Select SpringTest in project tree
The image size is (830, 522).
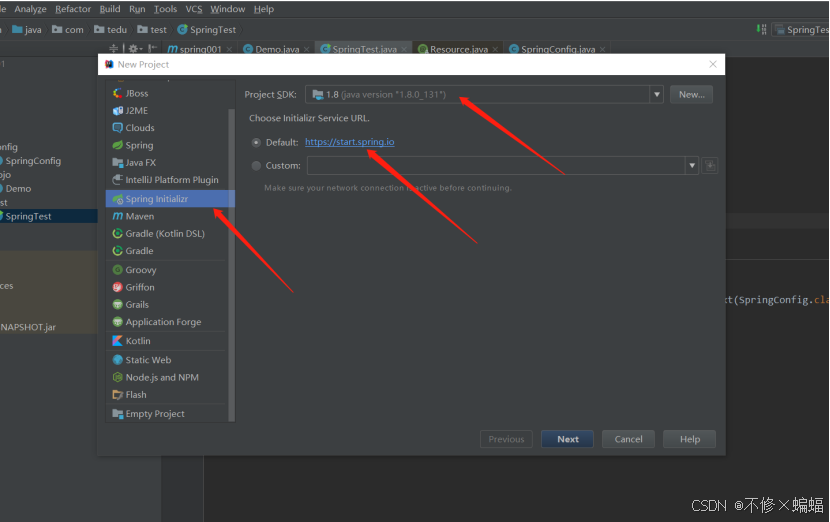pyautogui.click(x=29, y=216)
